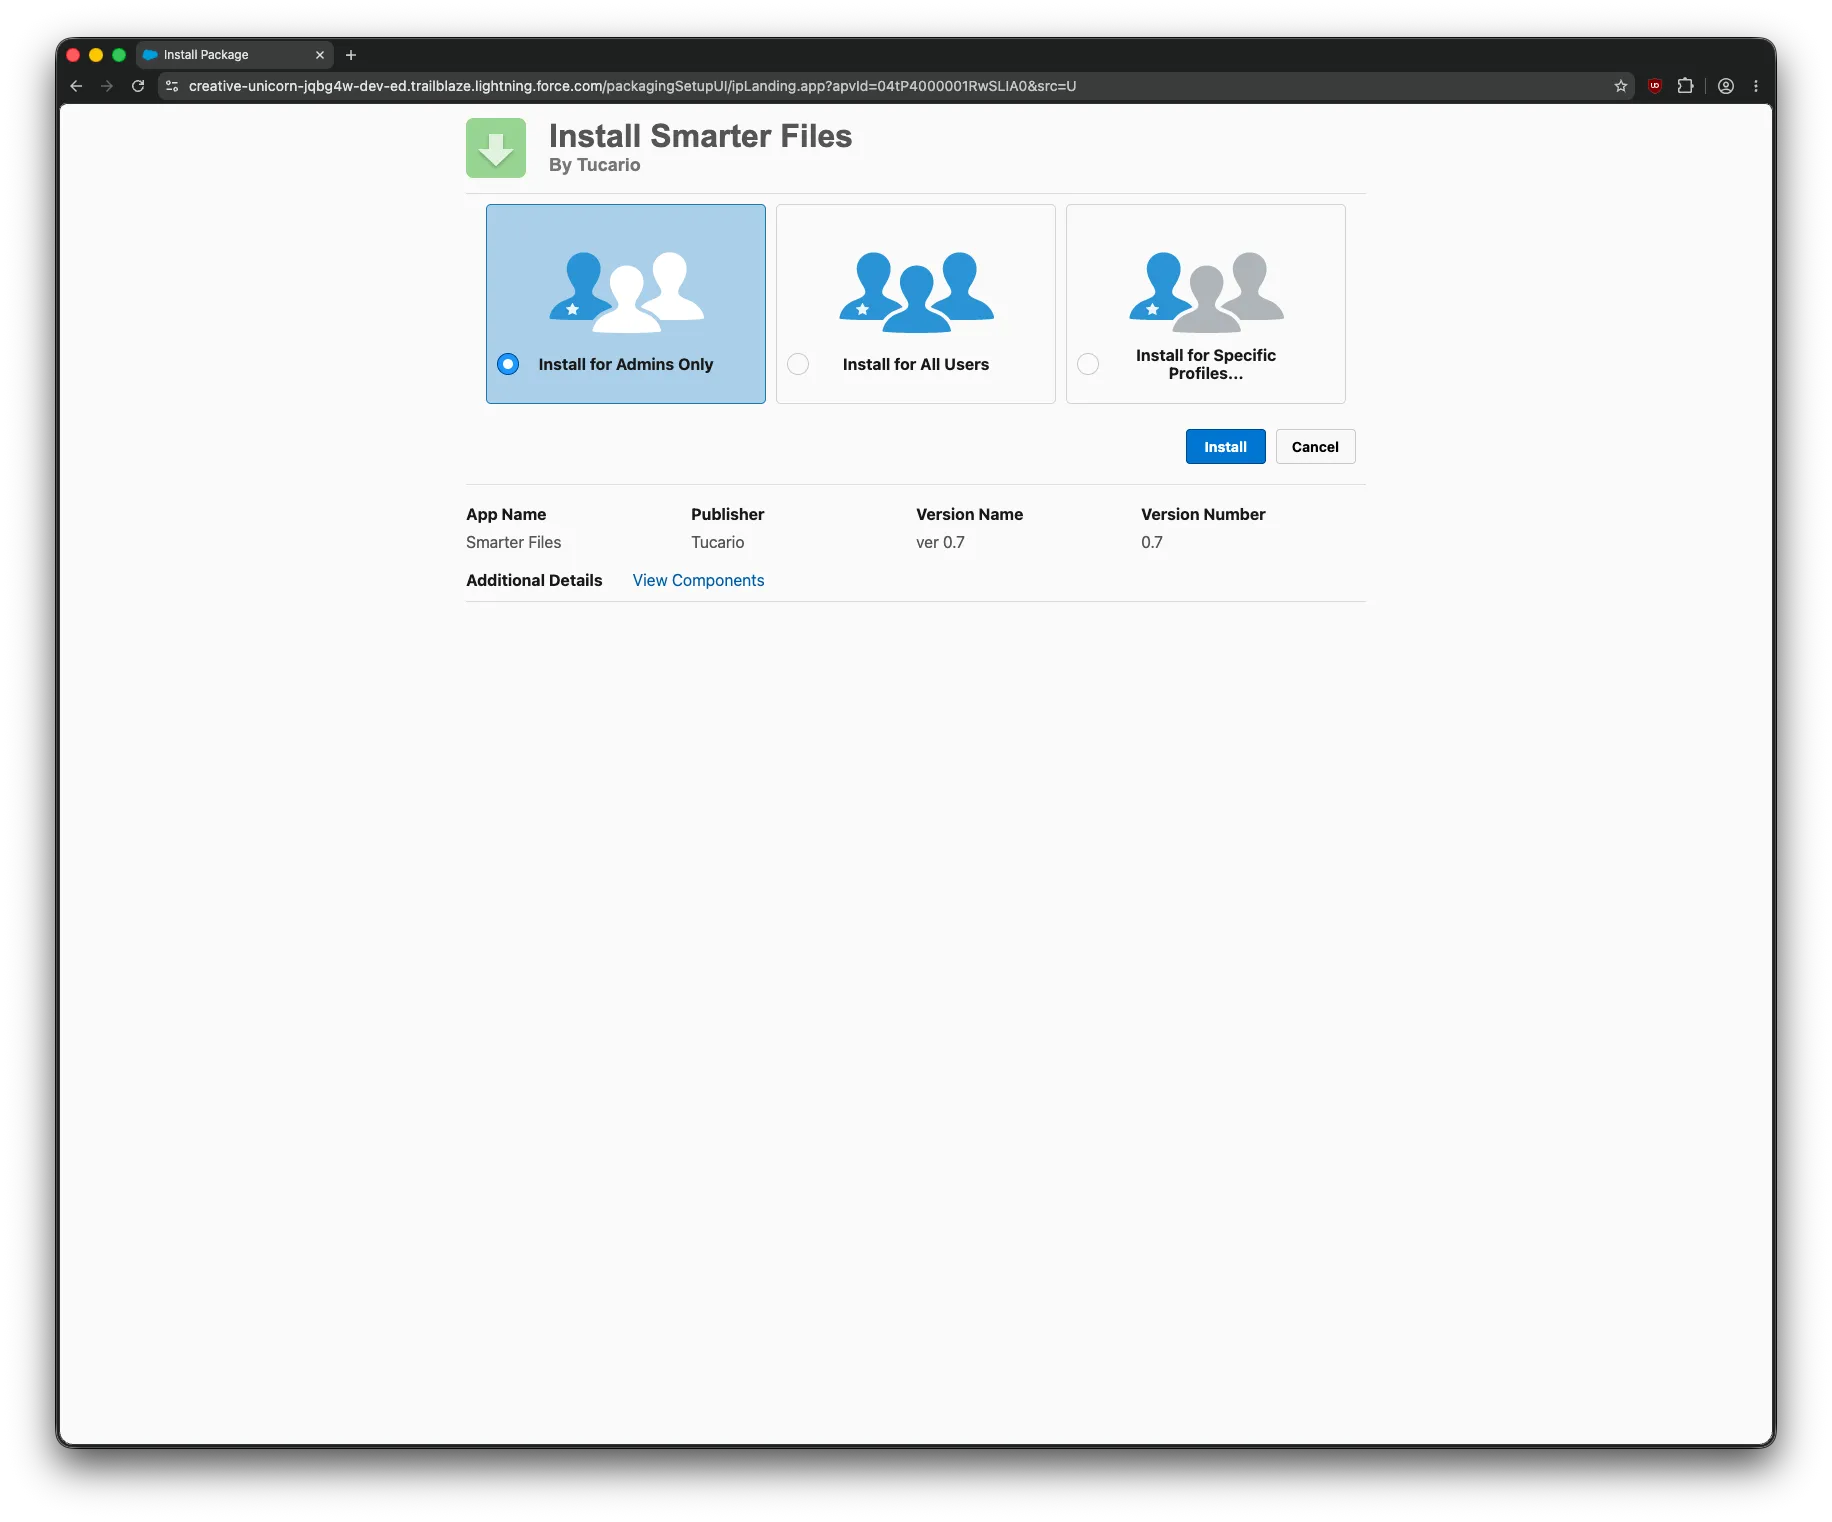Image resolution: width=1832 pixels, height=1522 pixels.
Task: Click the 0.7 version number value
Action: 1152,542
